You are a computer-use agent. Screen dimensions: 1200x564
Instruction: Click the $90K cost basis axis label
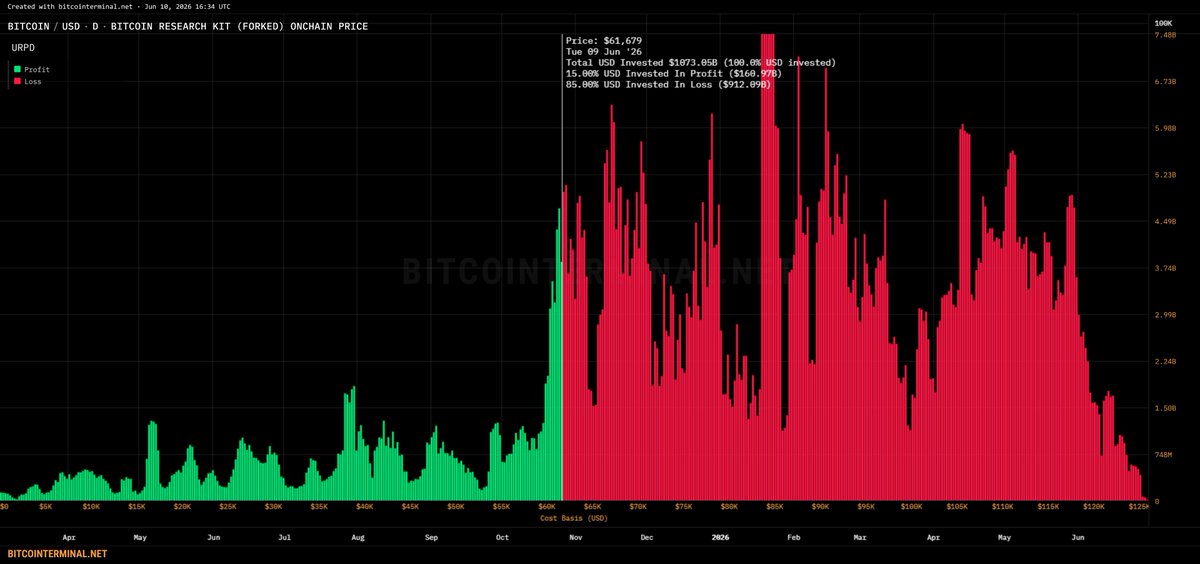tap(820, 507)
